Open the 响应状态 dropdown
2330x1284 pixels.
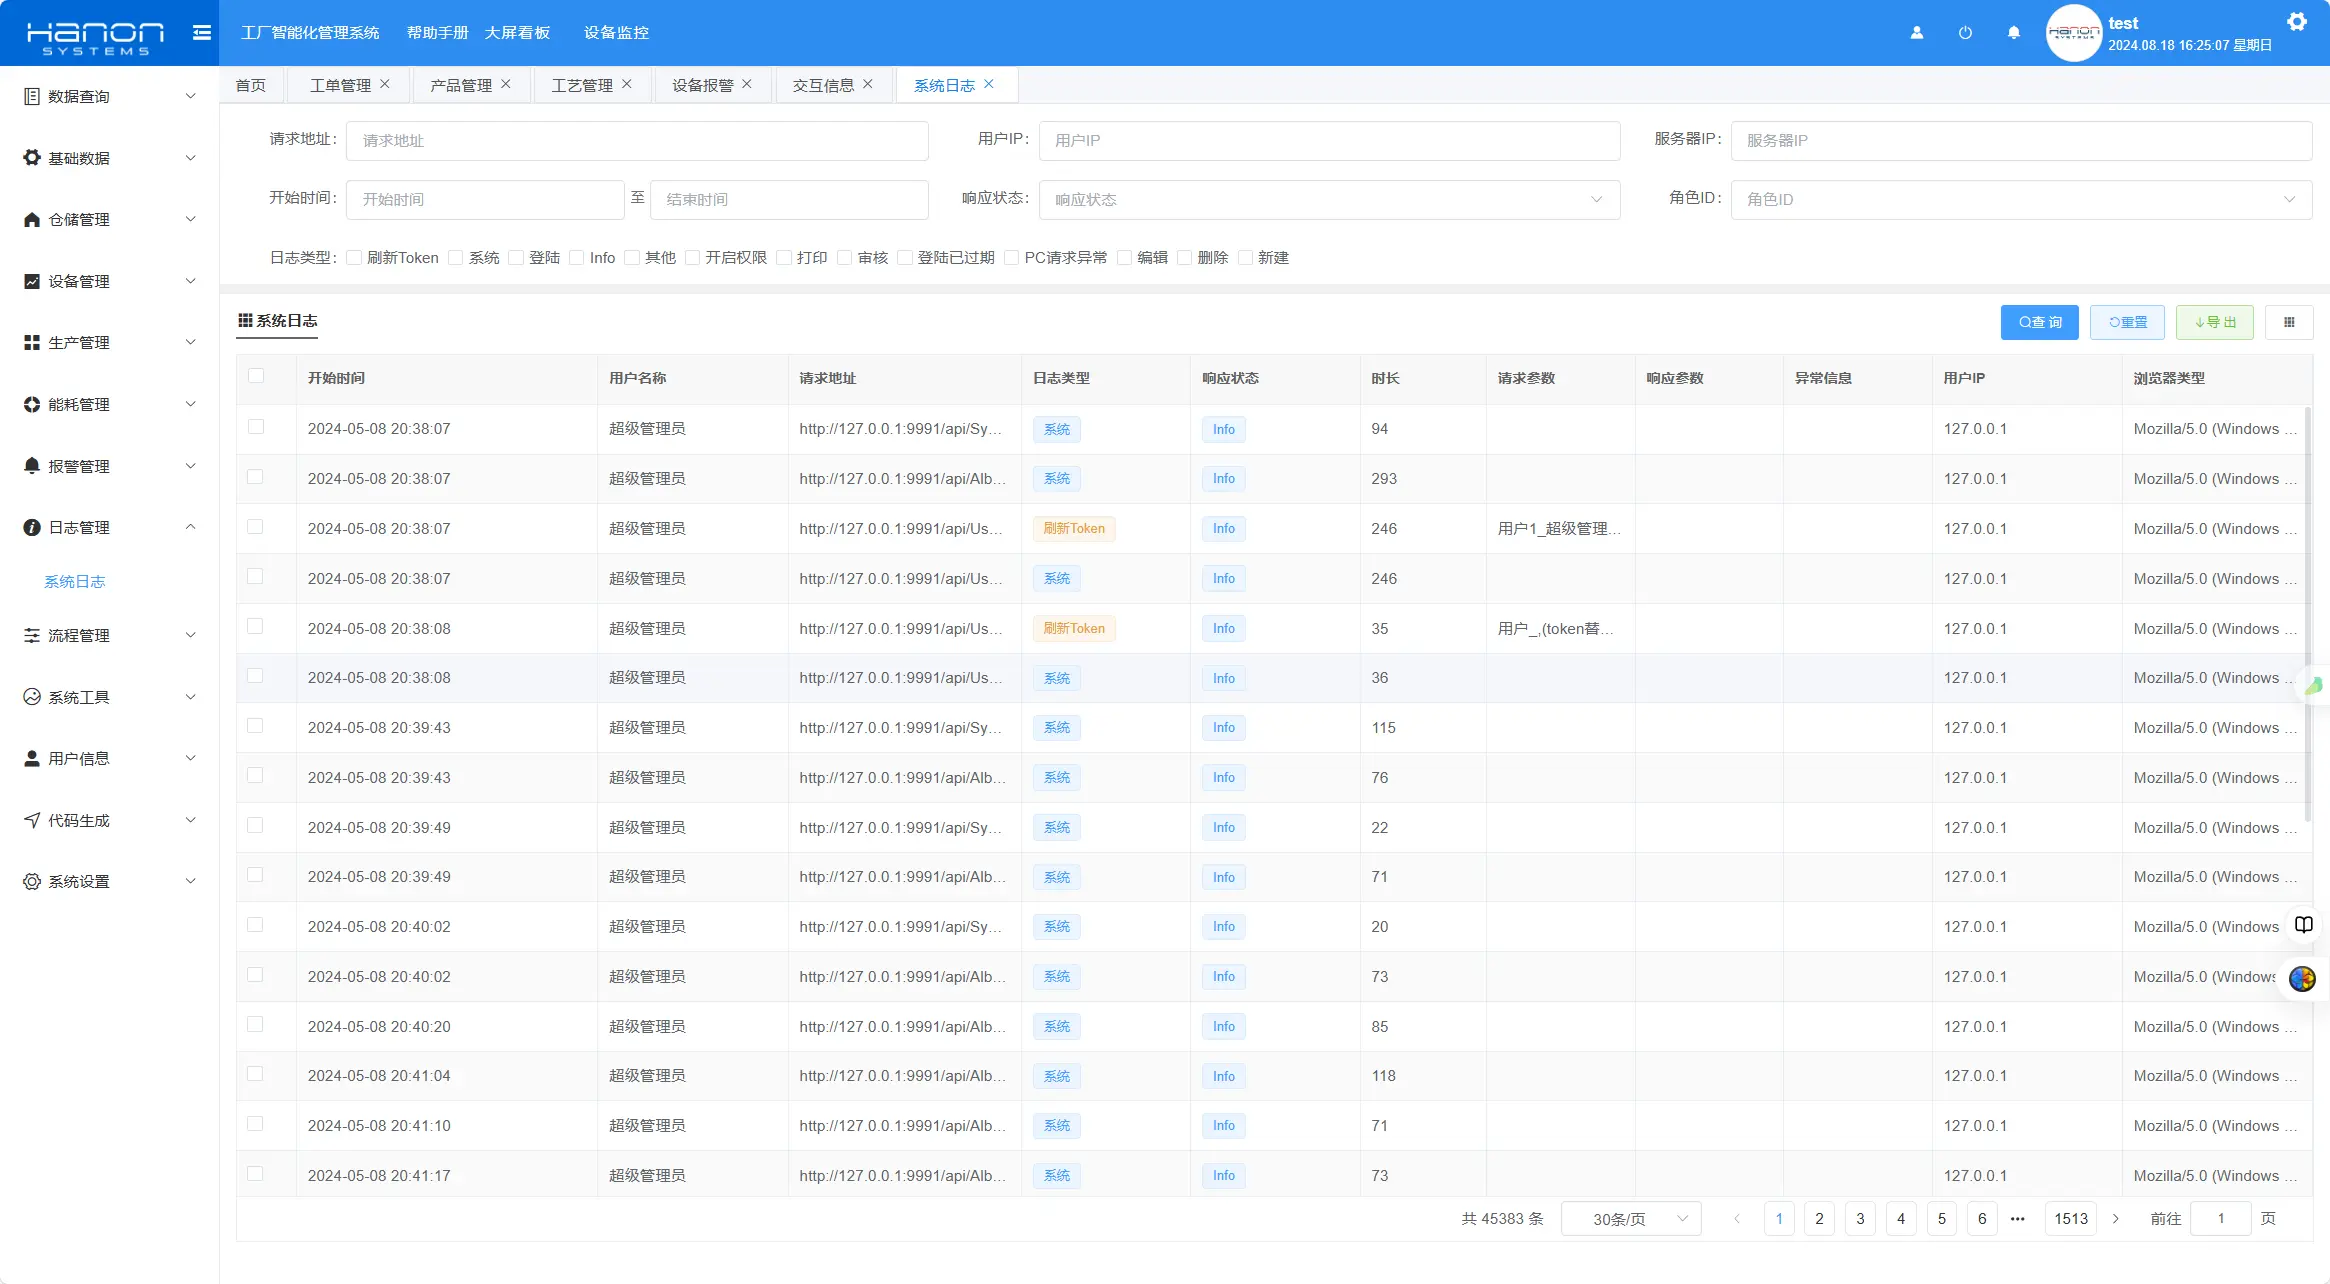[1329, 200]
